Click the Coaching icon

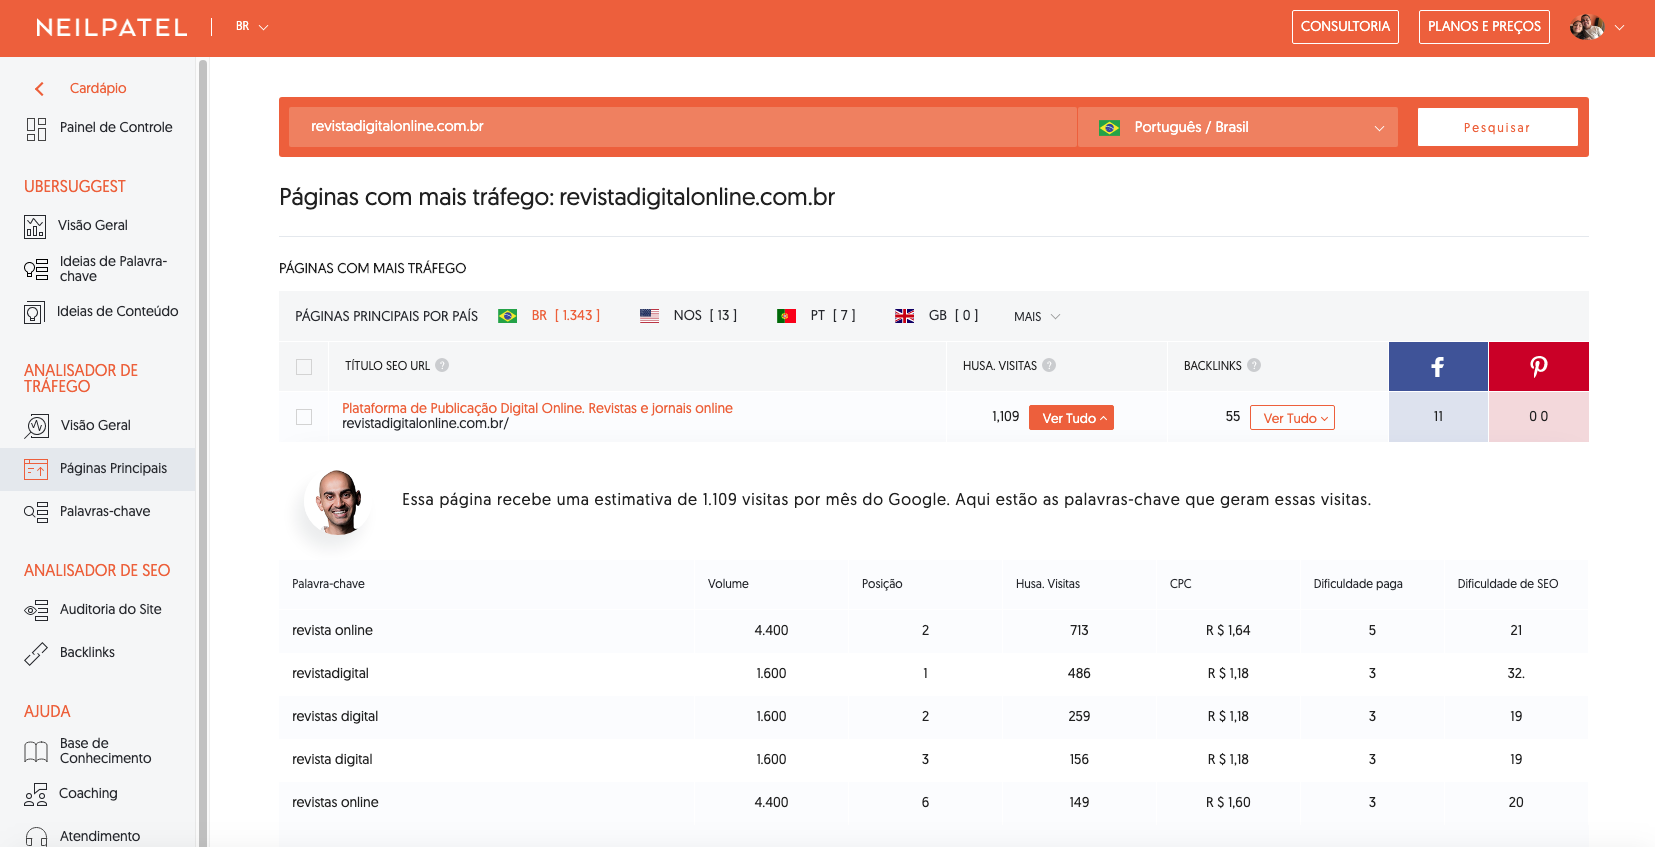(36, 794)
